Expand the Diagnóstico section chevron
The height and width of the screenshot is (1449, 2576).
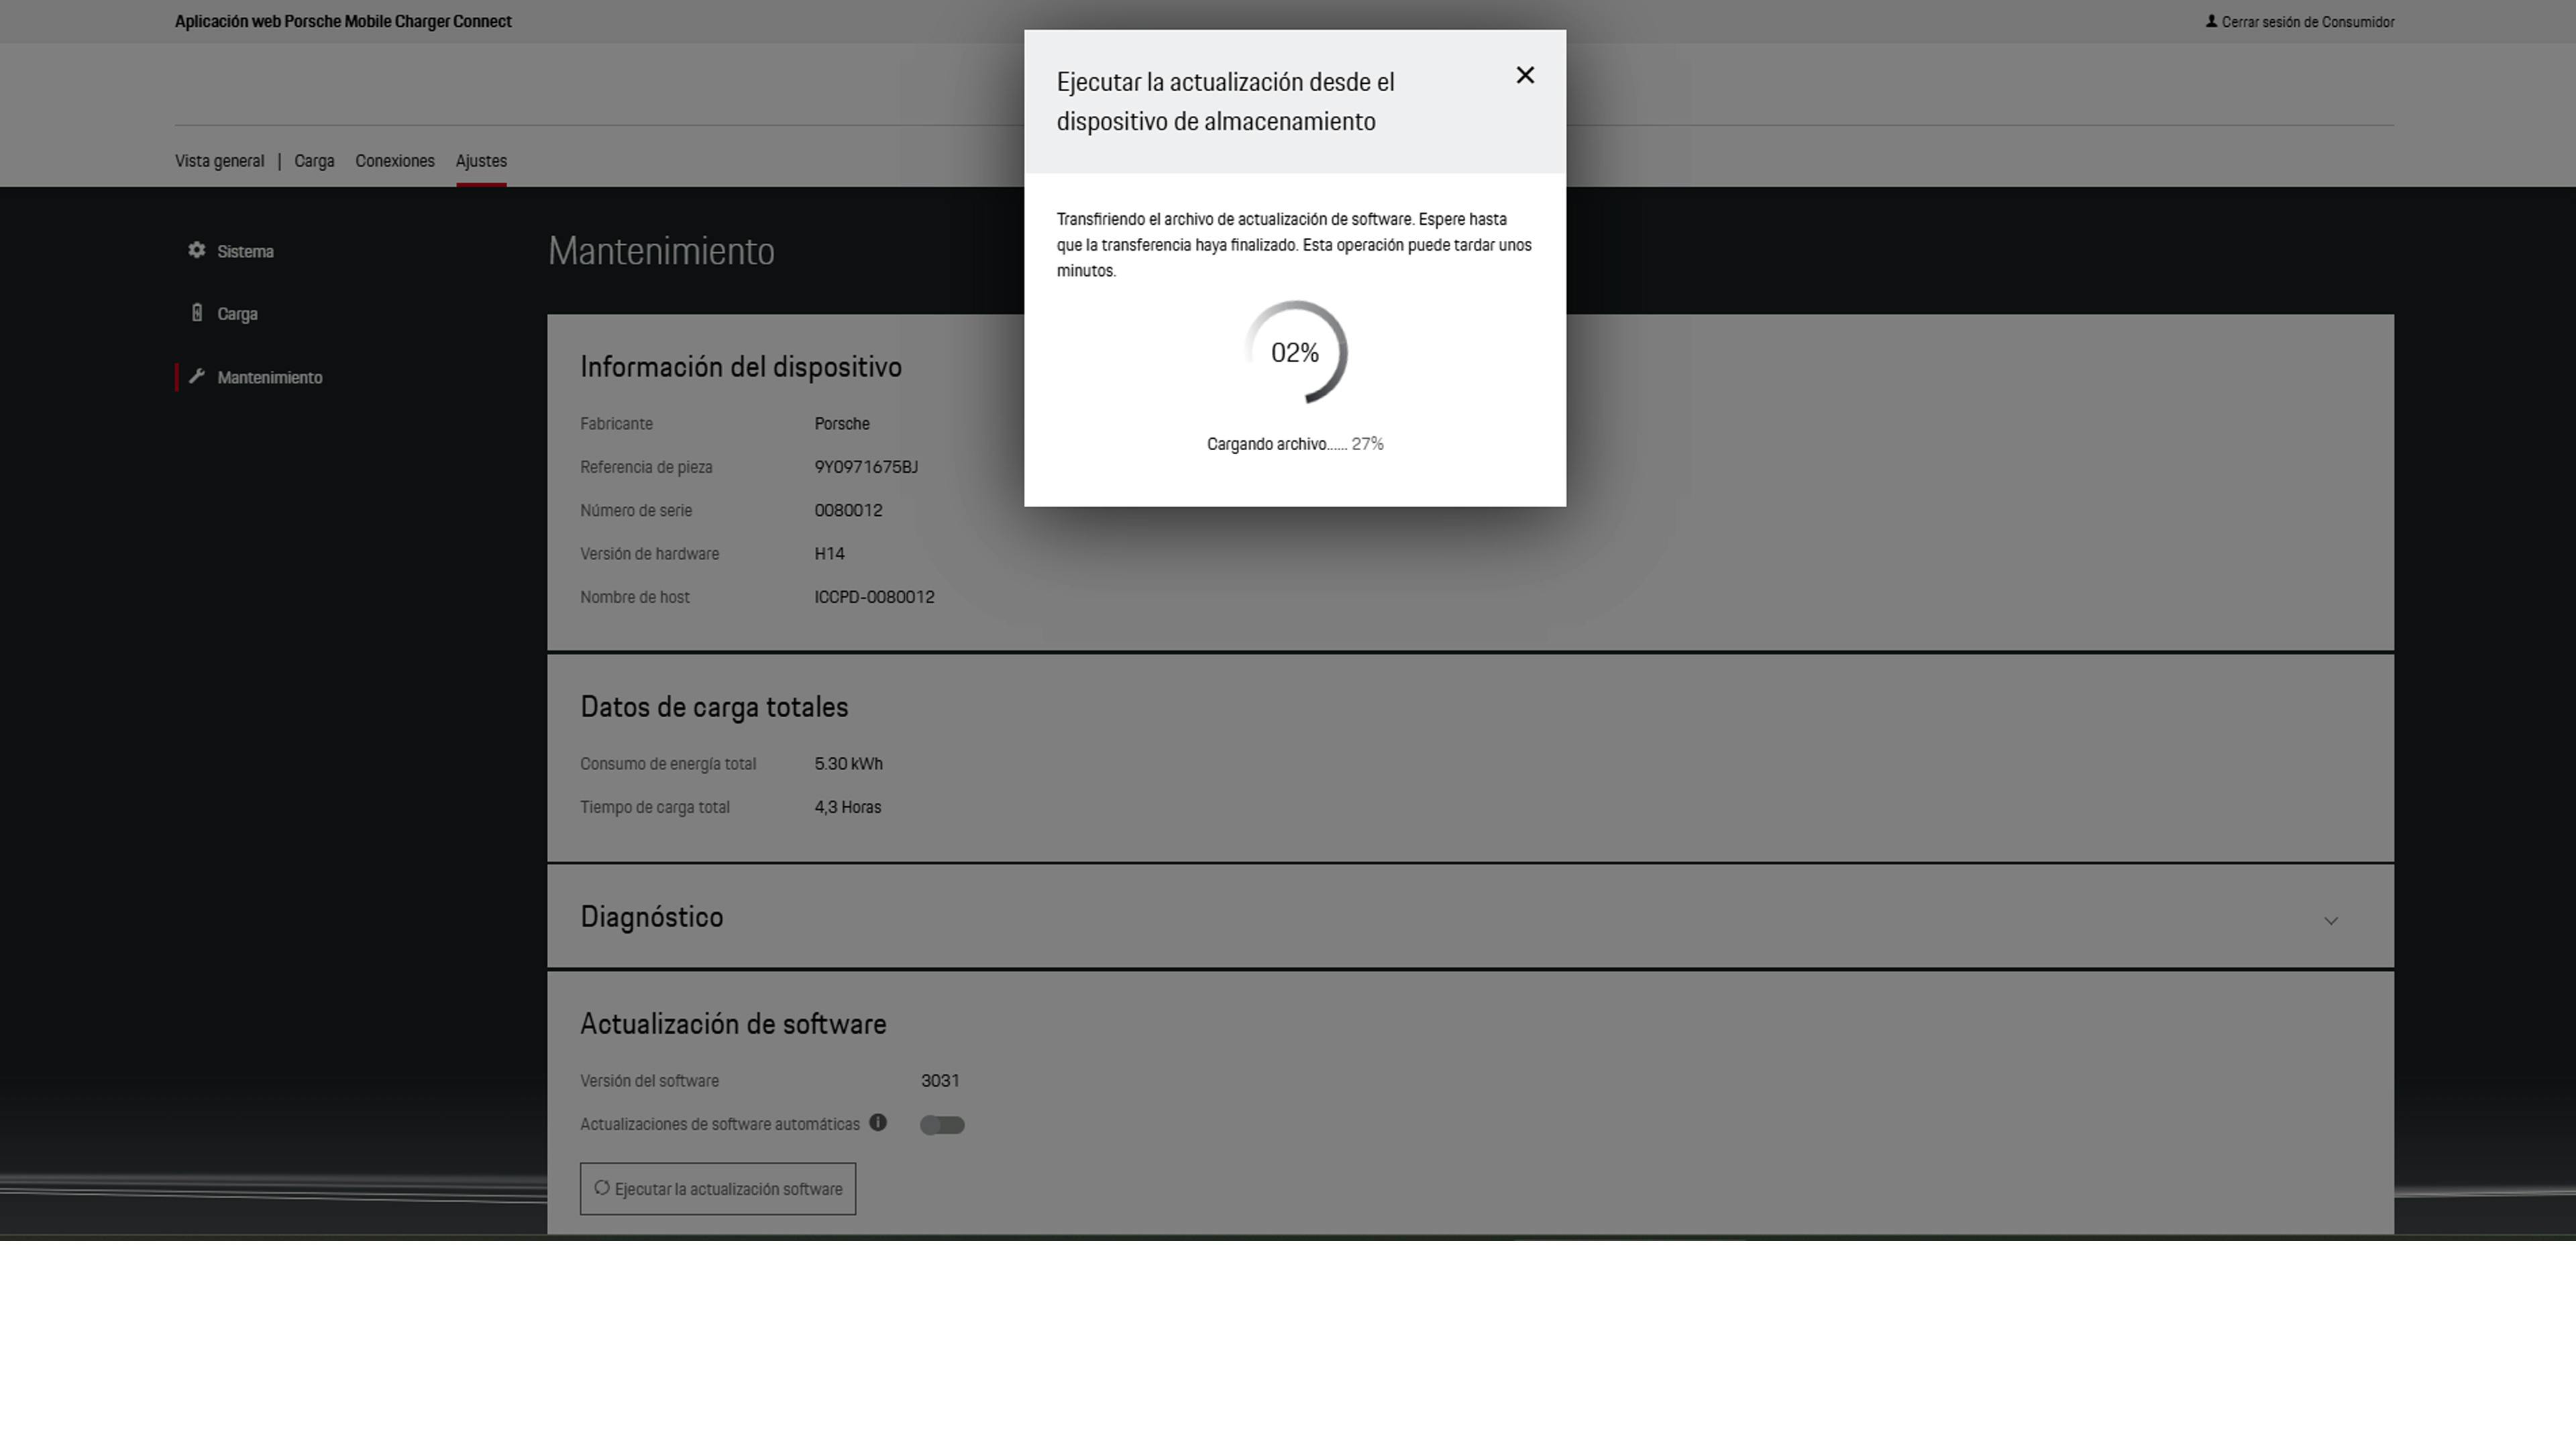(2331, 921)
